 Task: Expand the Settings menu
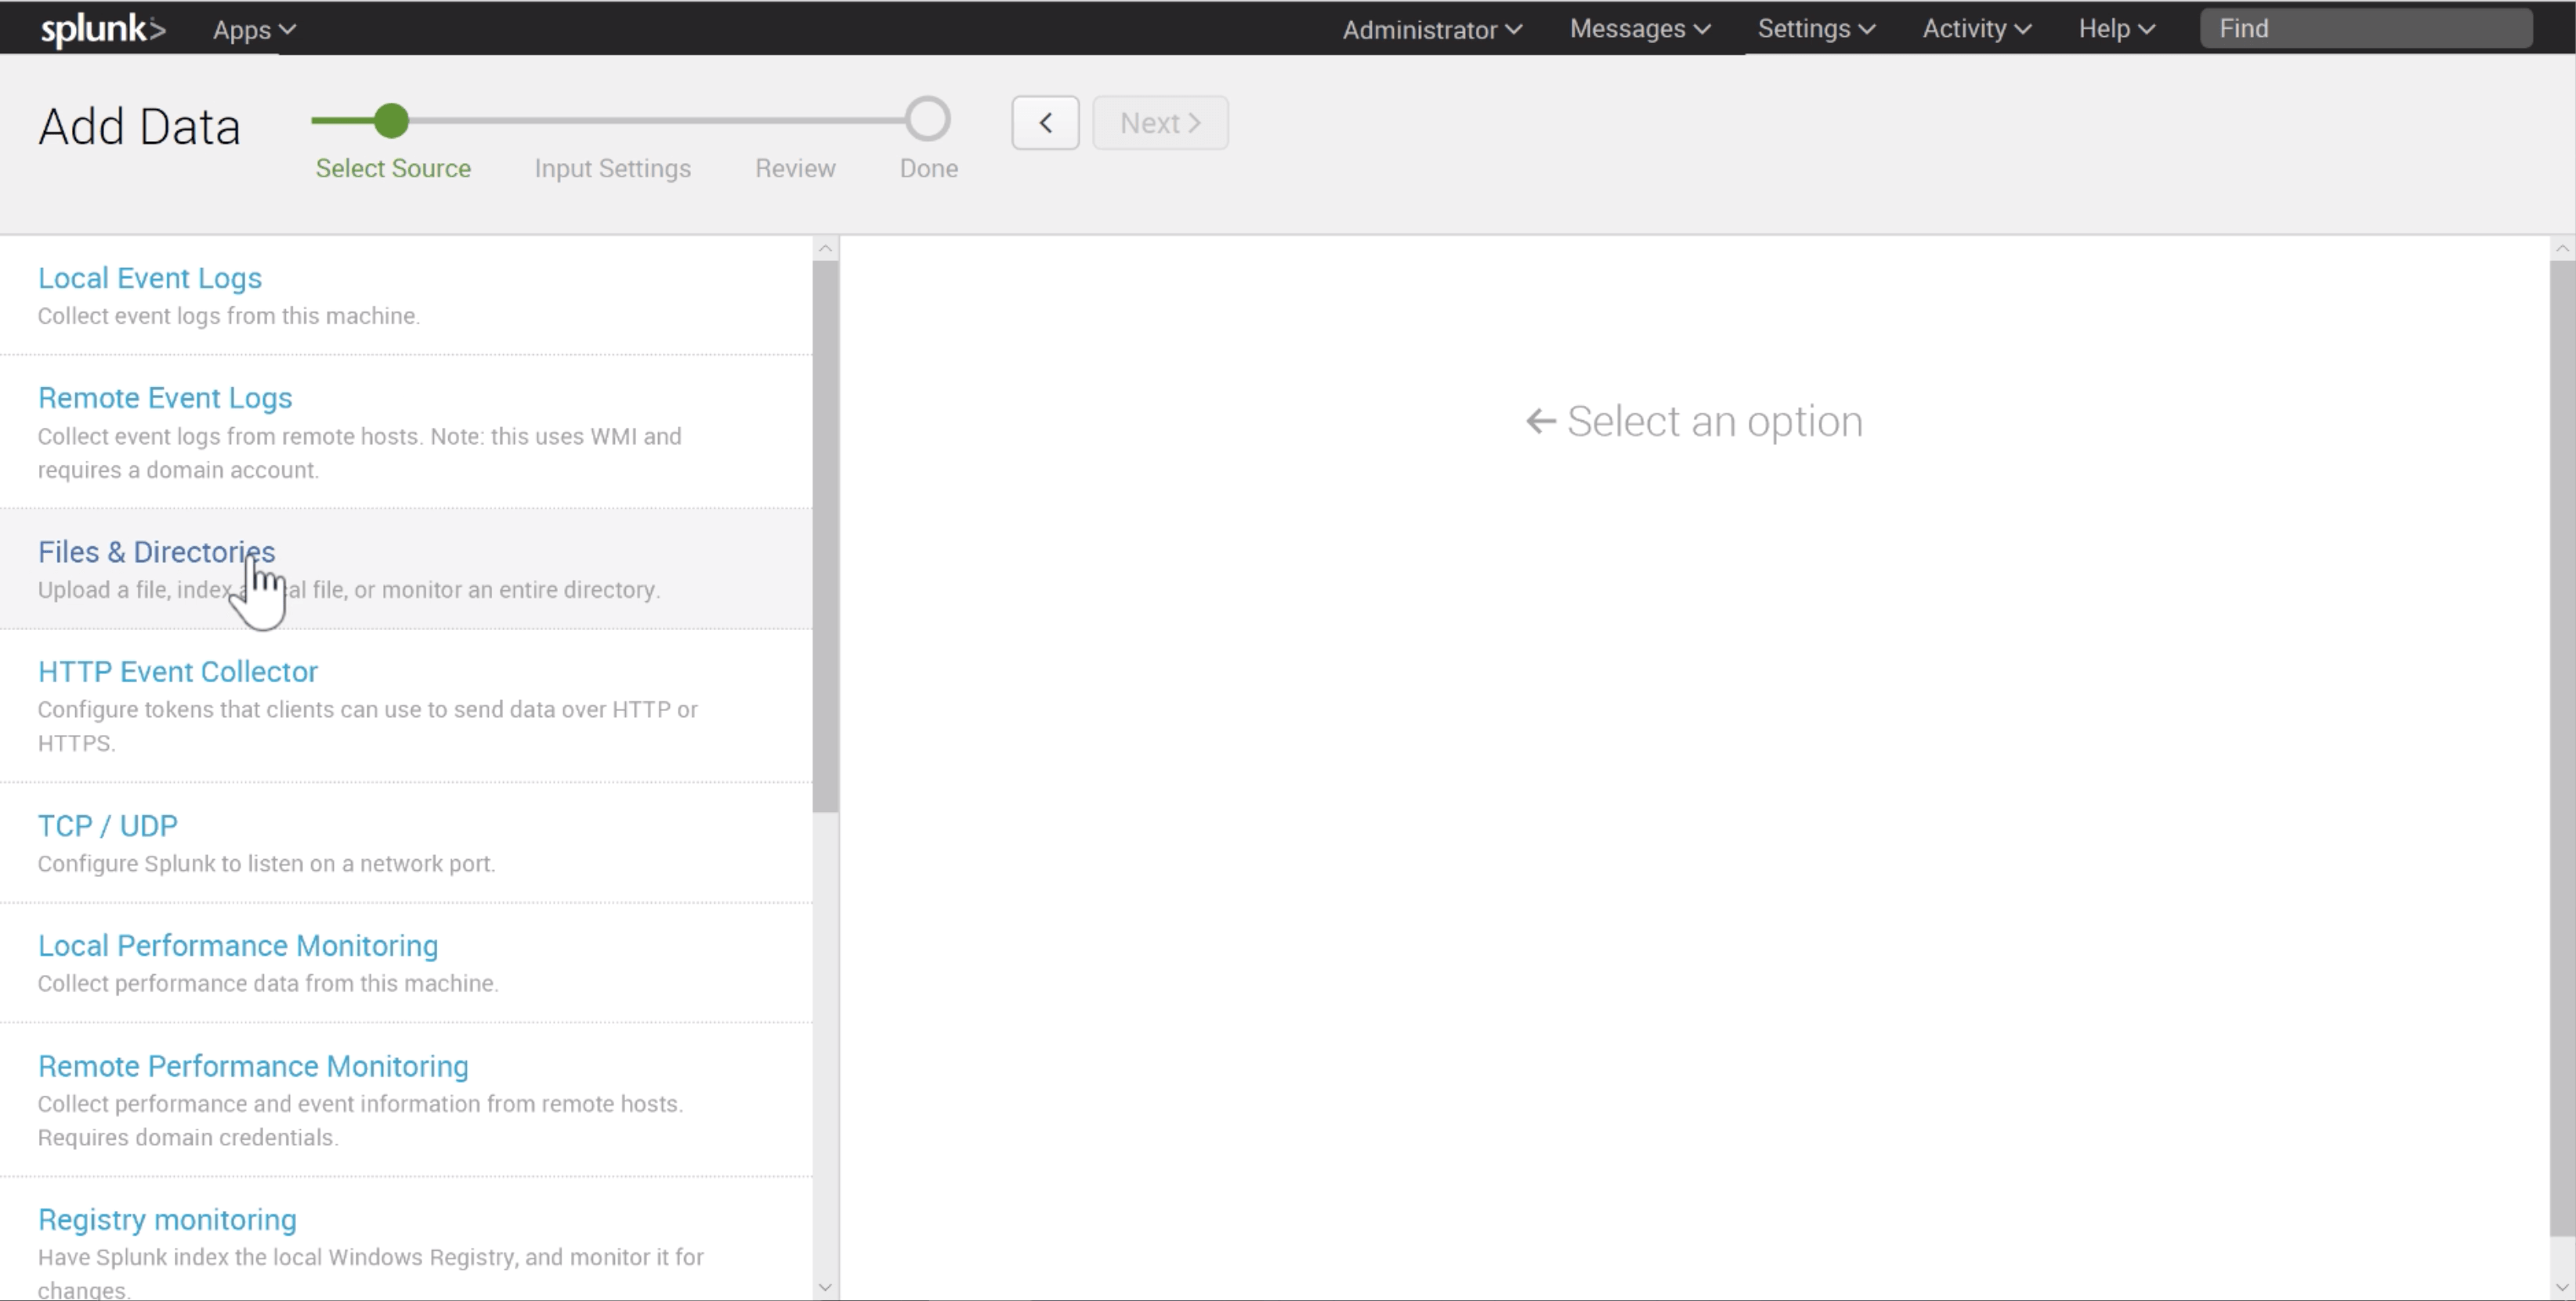point(1815,28)
